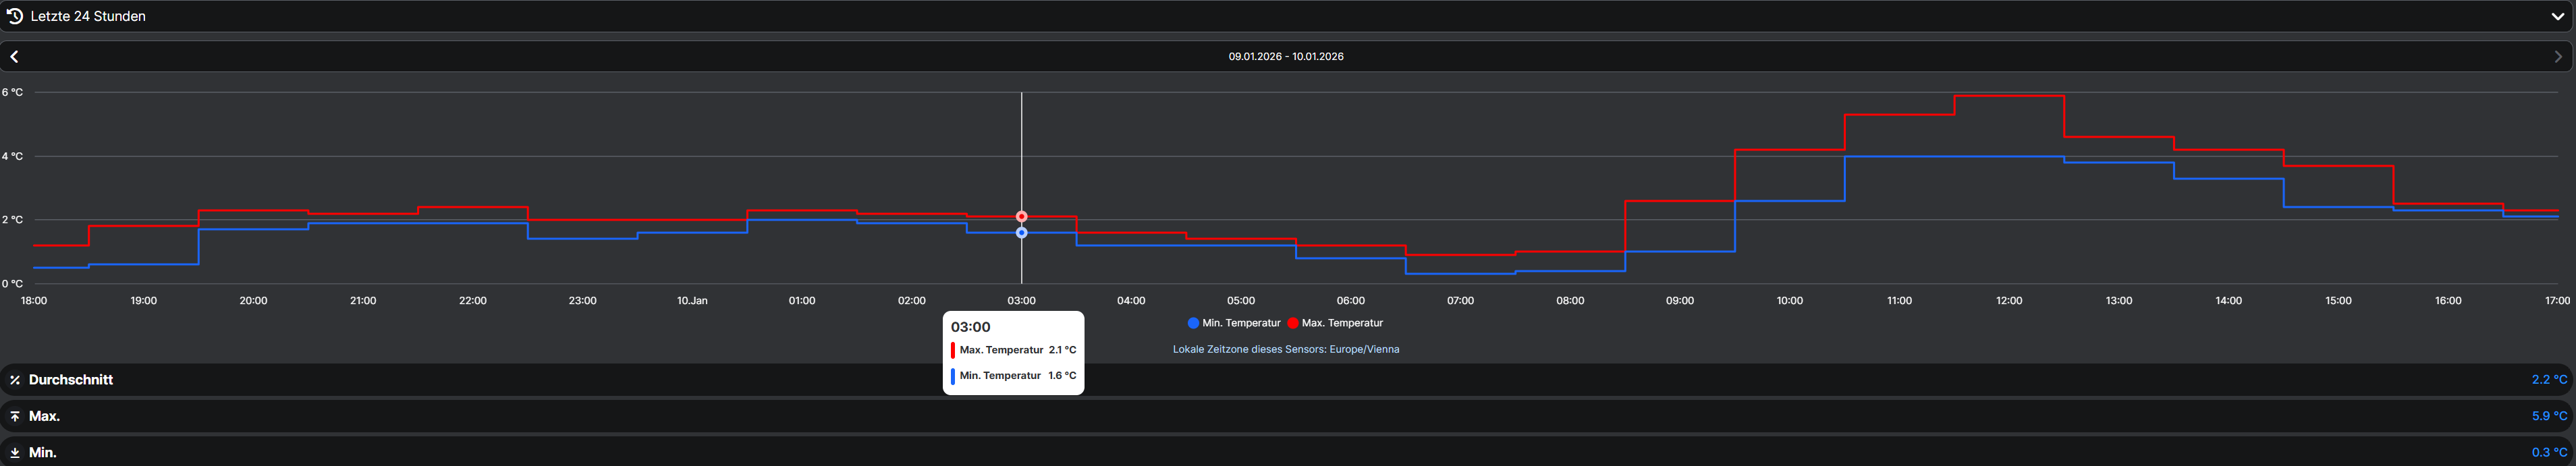Screen dimensions: 2576x466
Task: Click the 5.9 °C maximum value
Action: (x=2548, y=416)
